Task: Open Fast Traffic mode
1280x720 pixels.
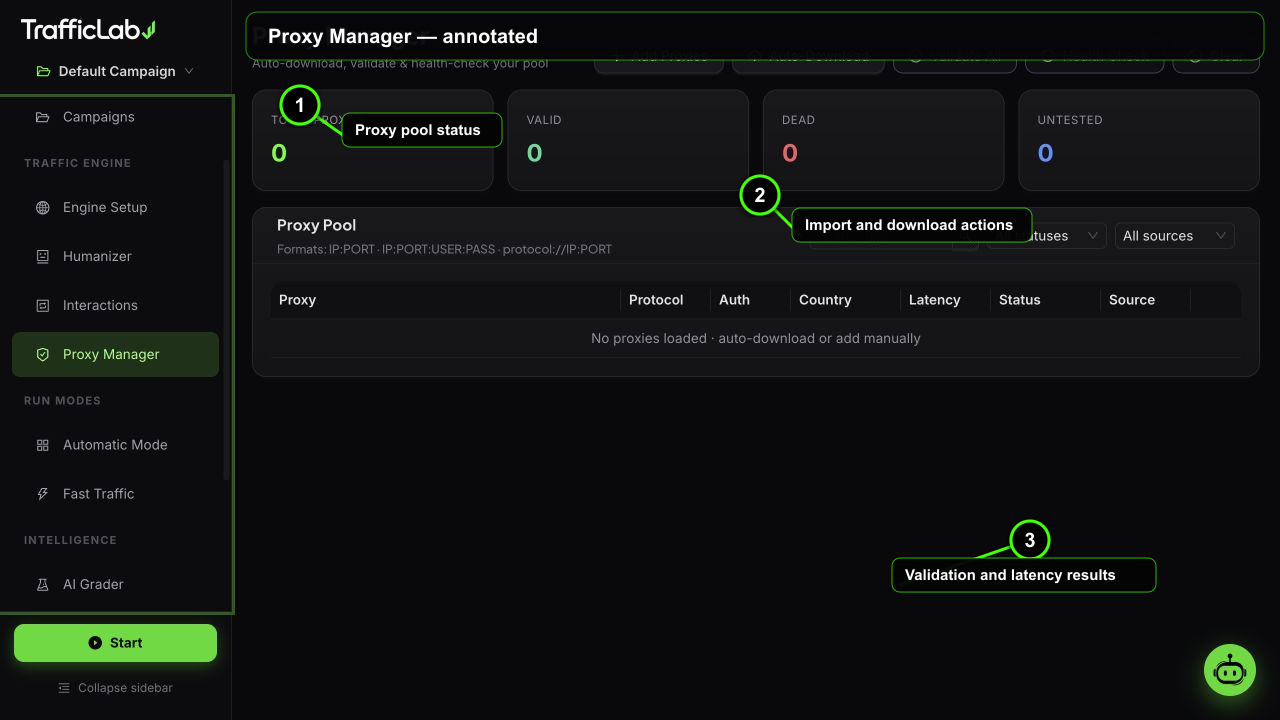Action: click(115, 494)
